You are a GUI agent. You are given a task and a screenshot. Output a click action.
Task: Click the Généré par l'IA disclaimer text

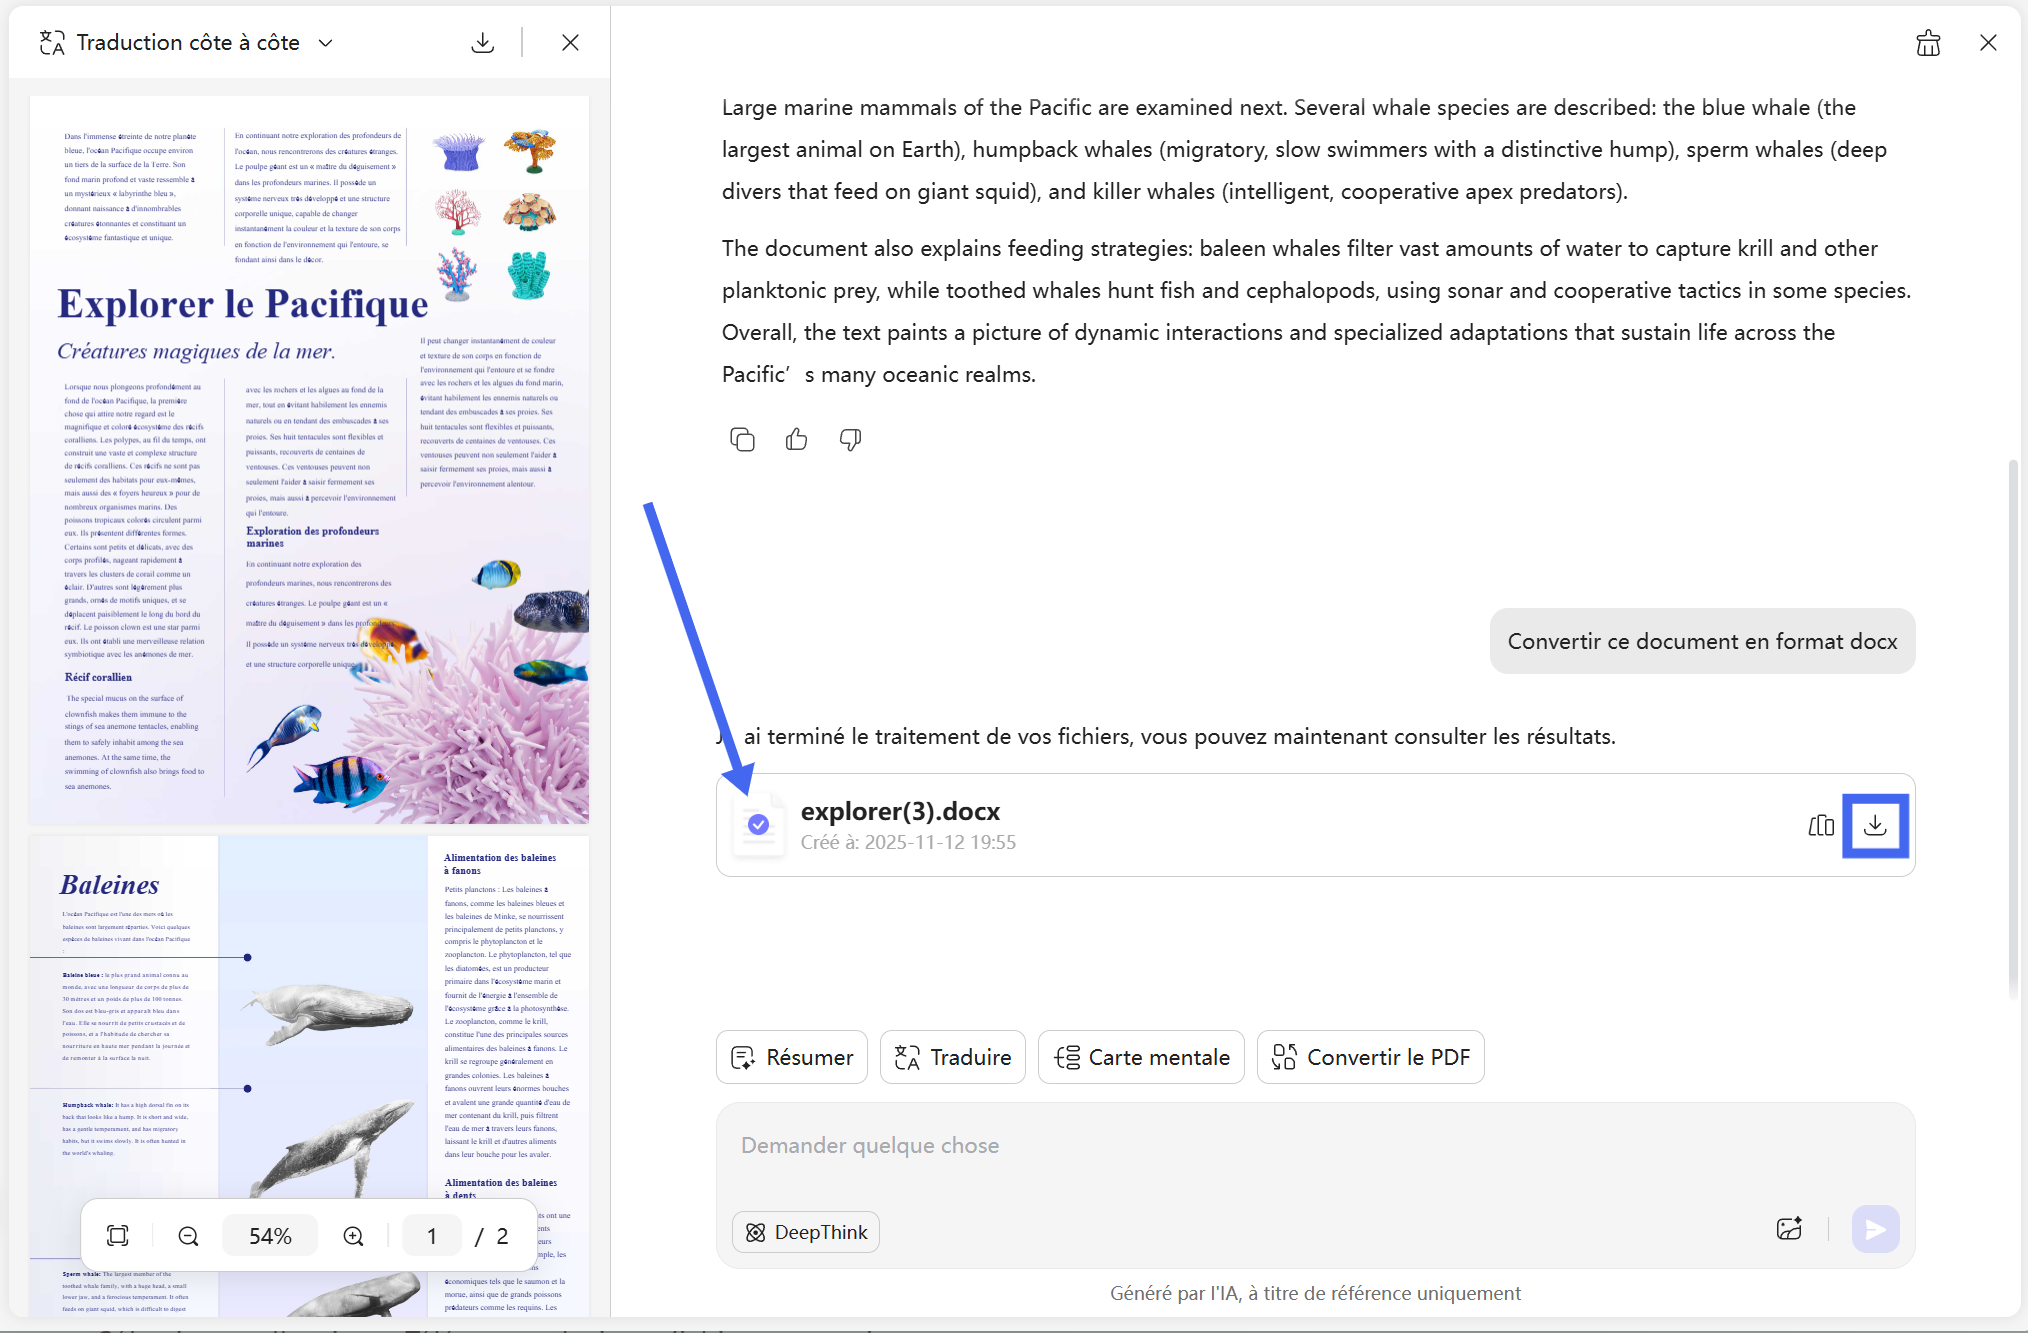[x=1315, y=1293]
